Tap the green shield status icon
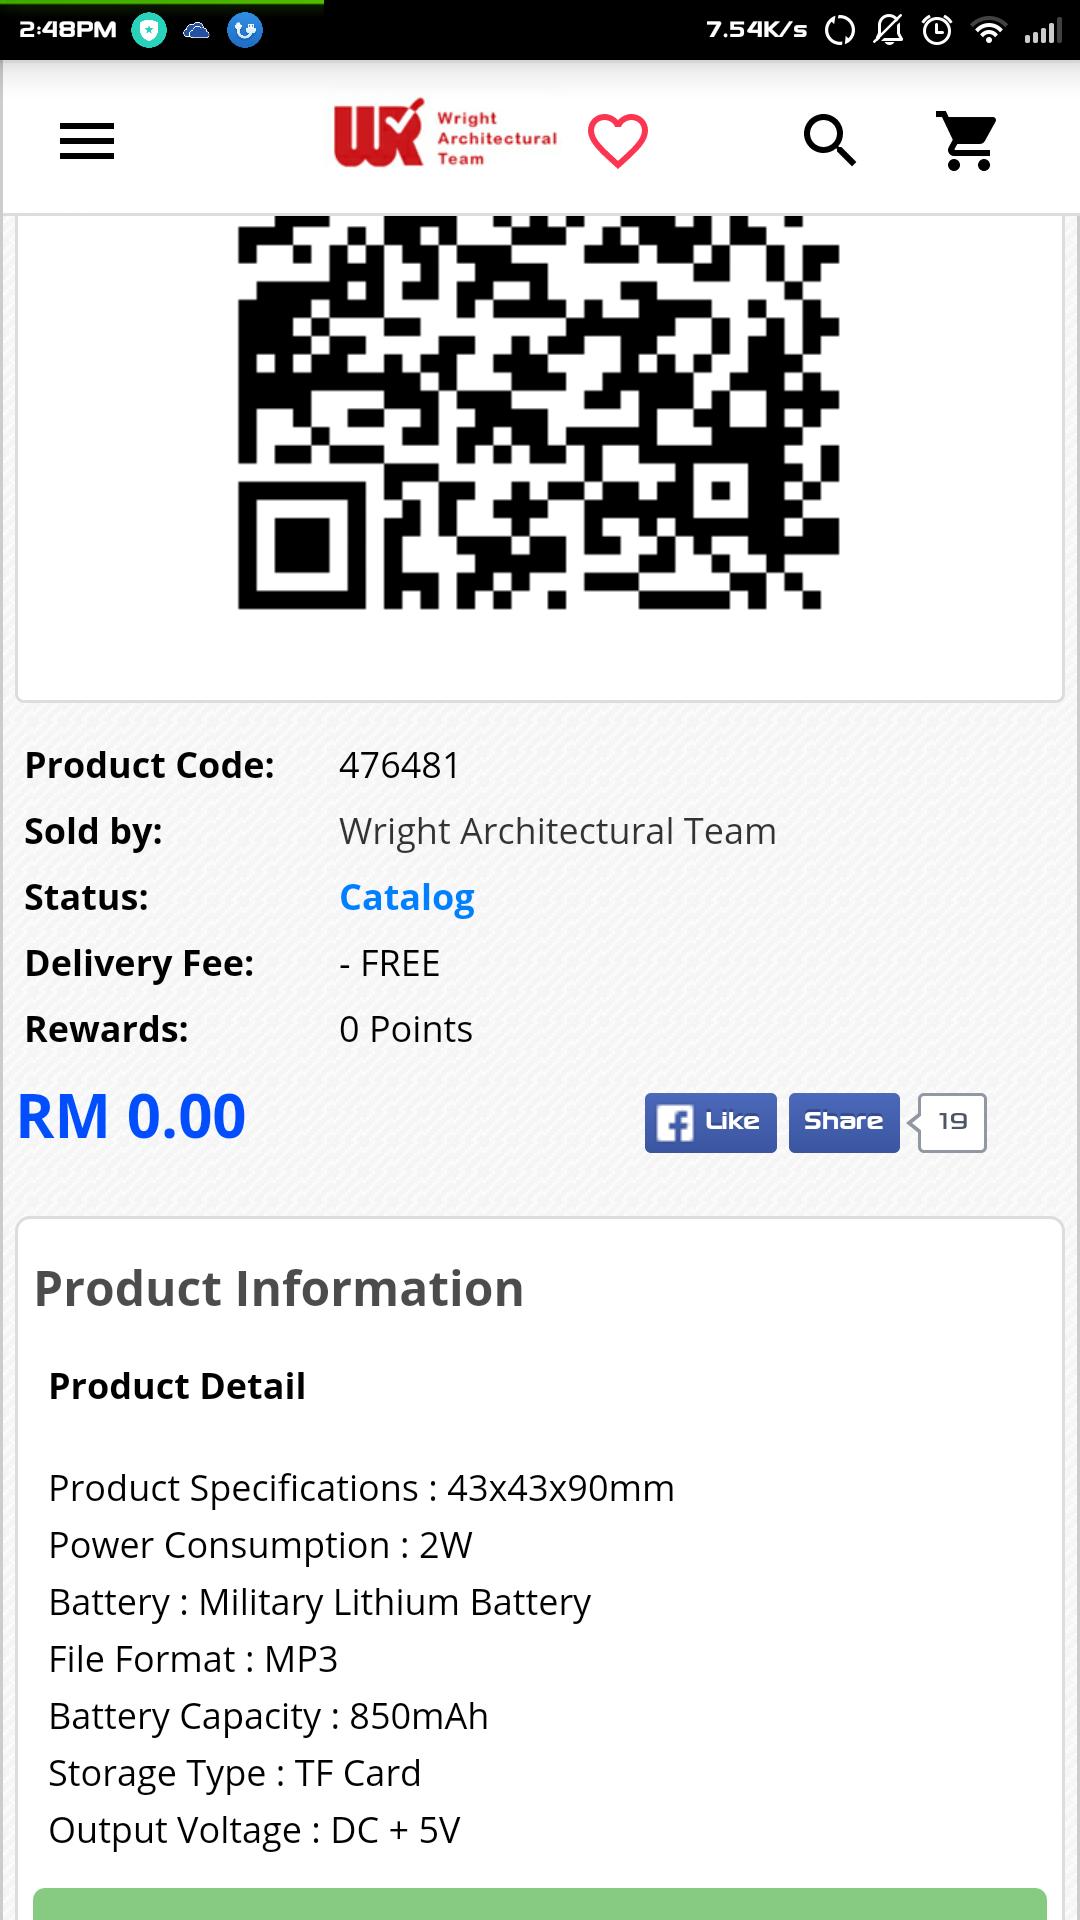This screenshot has width=1080, height=1920. click(149, 30)
